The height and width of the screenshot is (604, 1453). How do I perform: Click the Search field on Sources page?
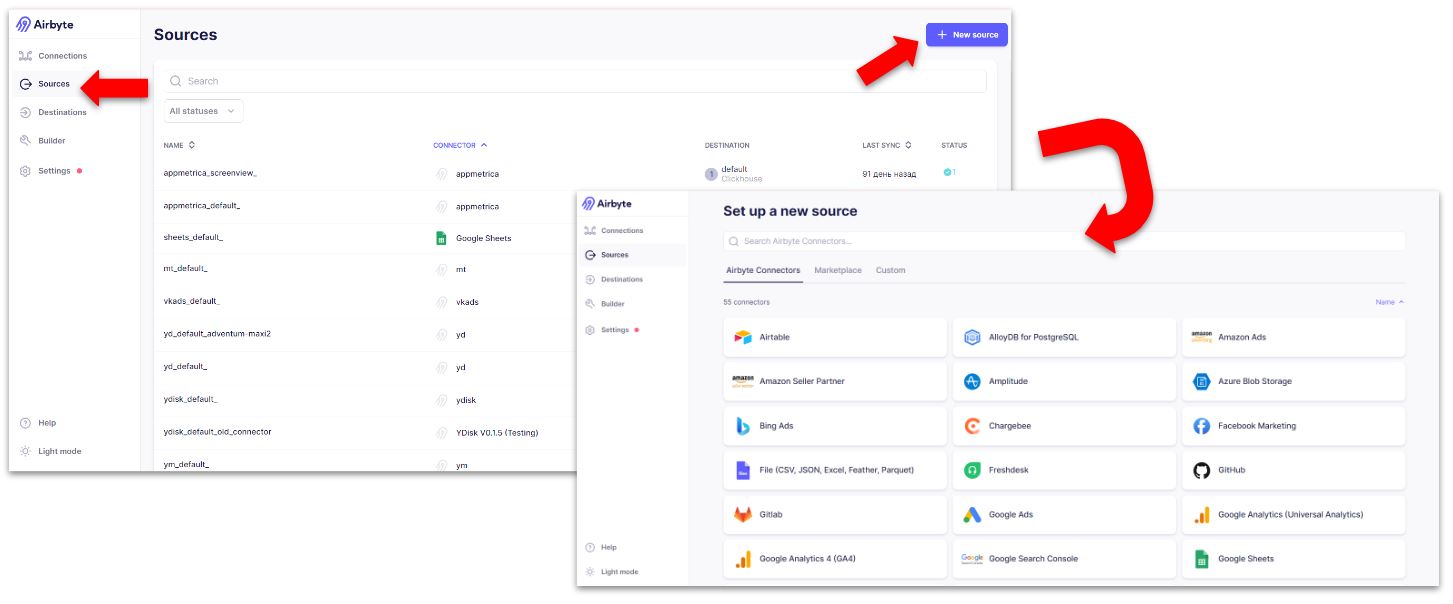(x=575, y=81)
